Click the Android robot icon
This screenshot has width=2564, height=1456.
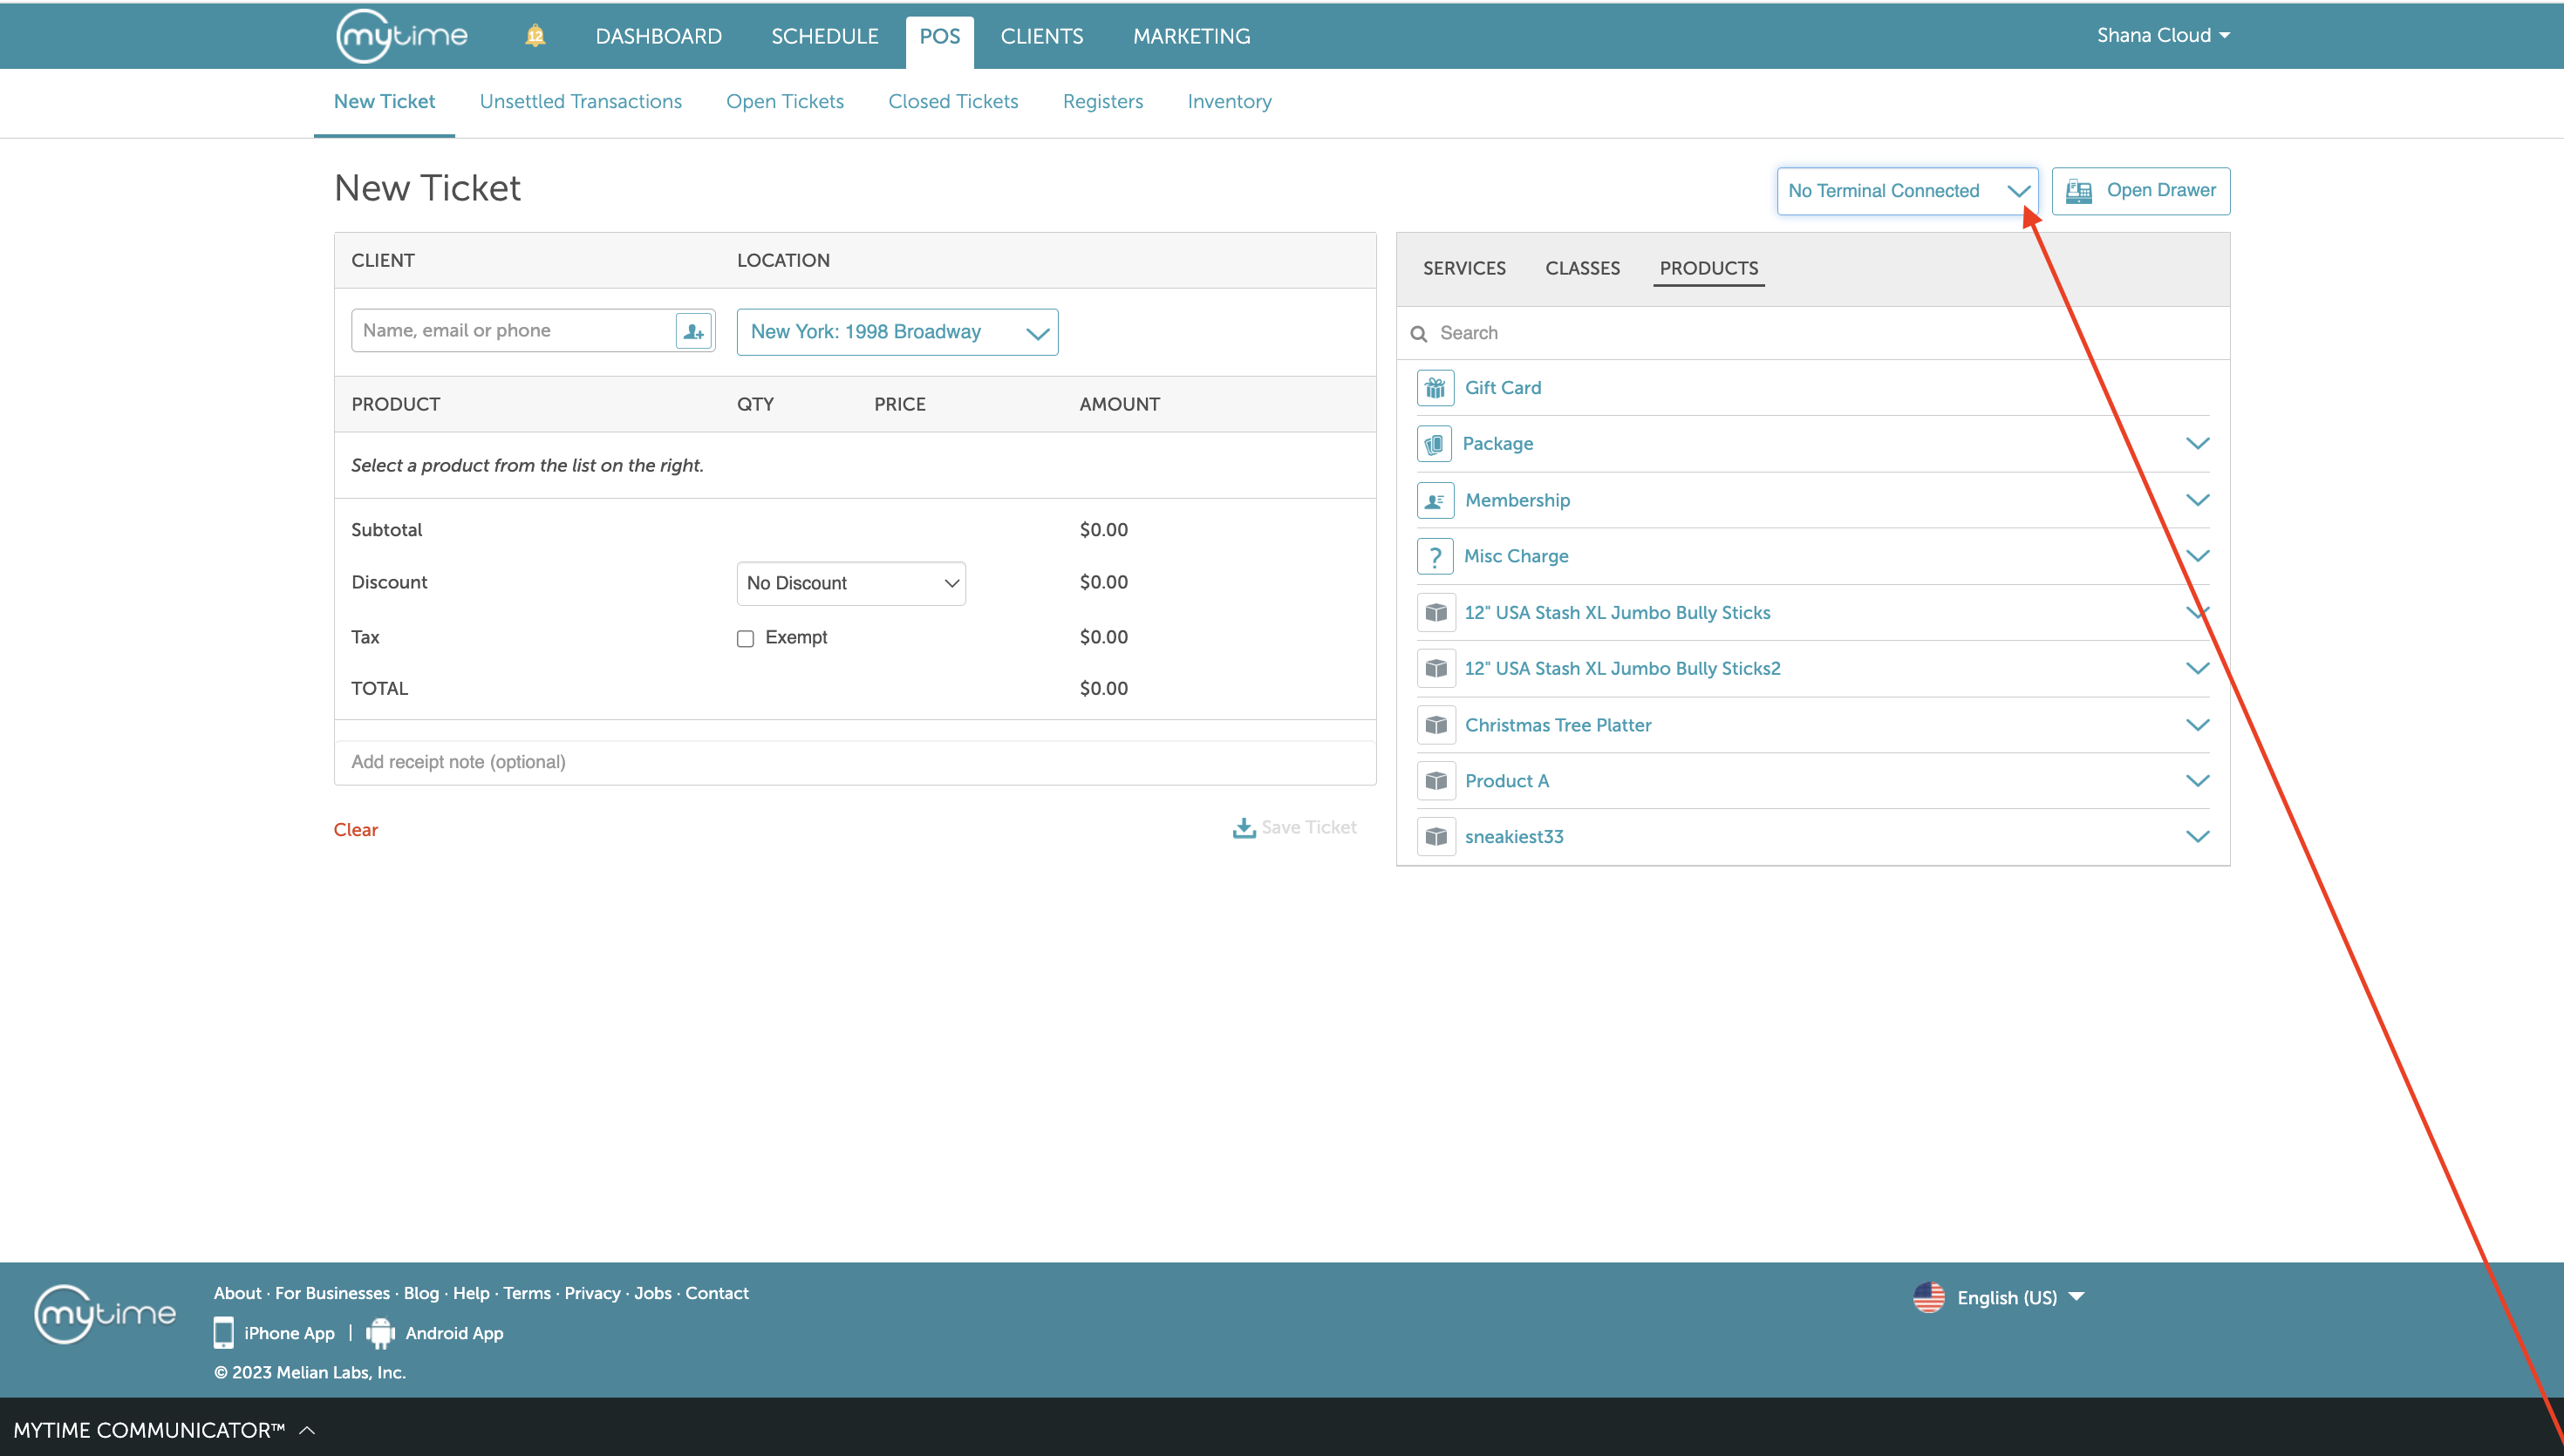click(380, 1333)
